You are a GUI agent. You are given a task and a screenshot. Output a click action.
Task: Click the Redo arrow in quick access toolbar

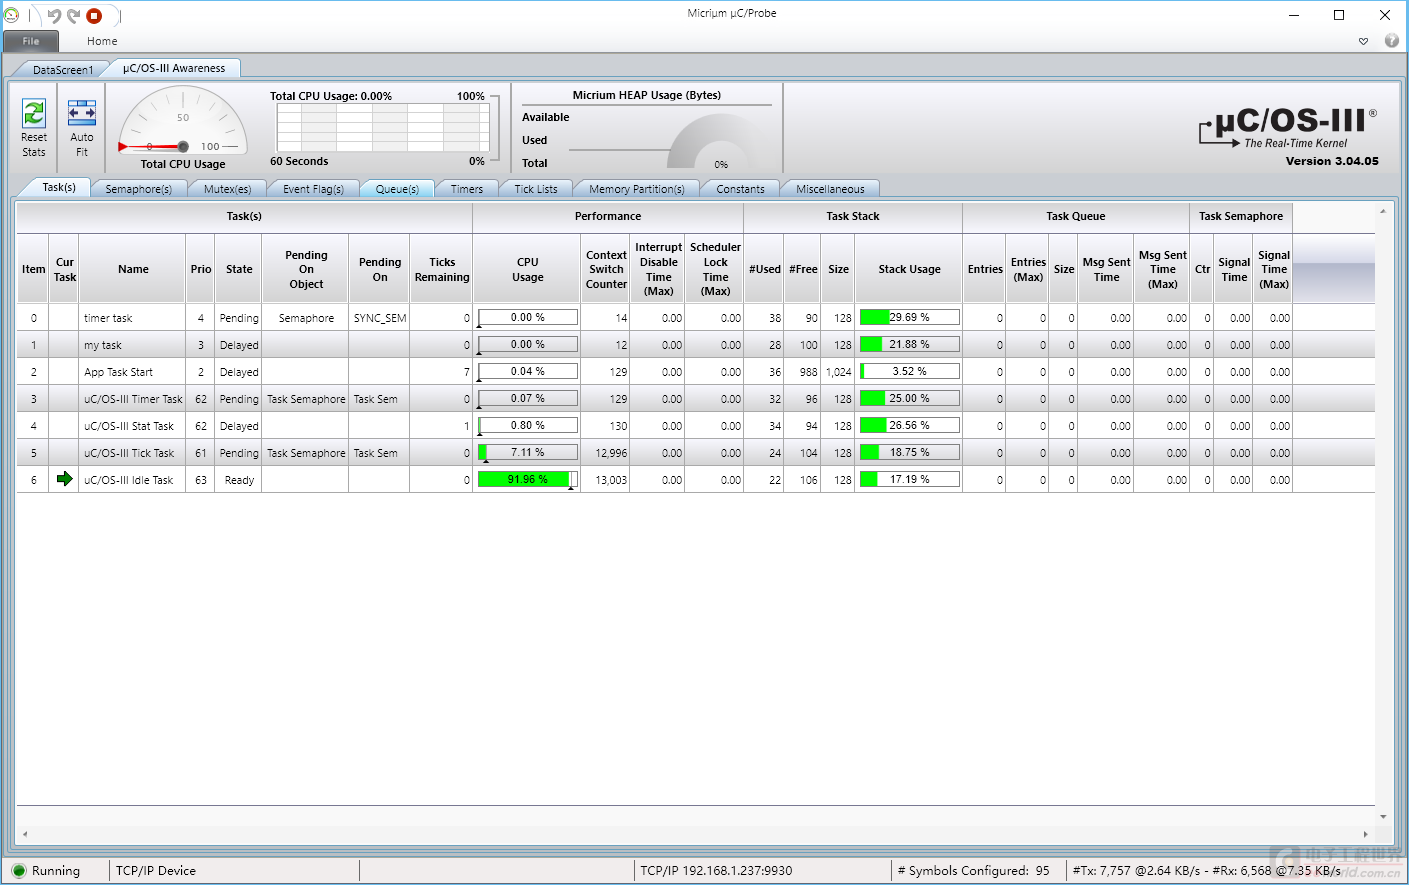[73, 15]
